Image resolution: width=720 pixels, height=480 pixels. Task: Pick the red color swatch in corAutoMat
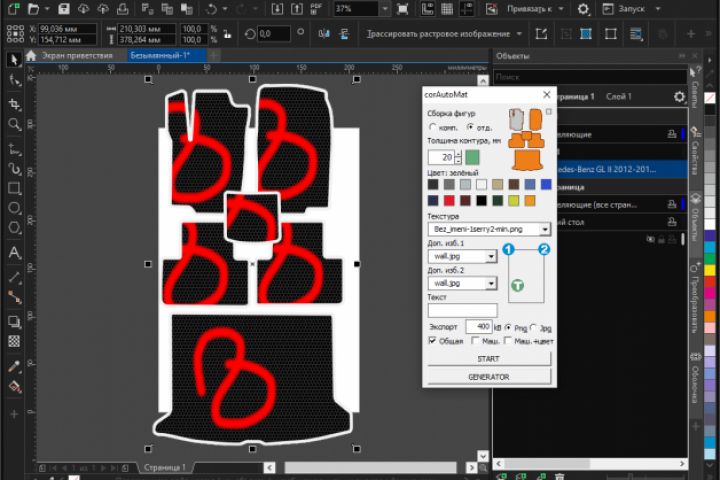[450, 200]
